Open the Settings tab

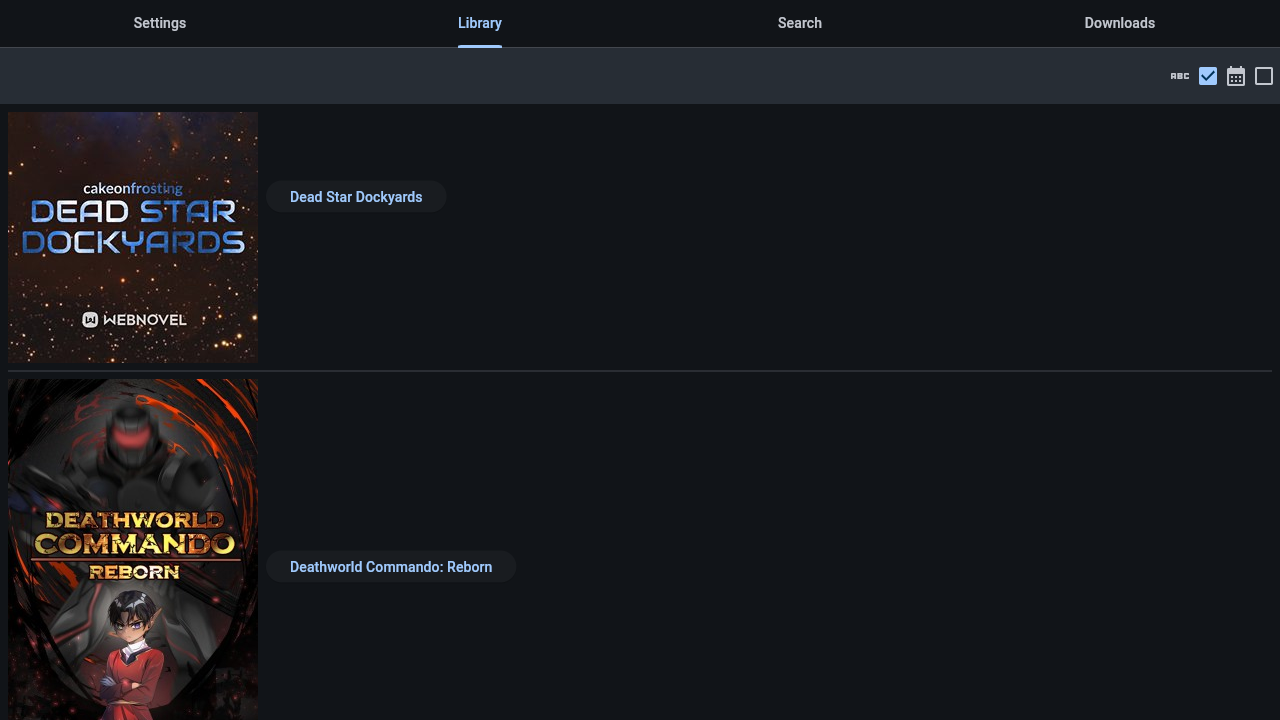pos(160,23)
